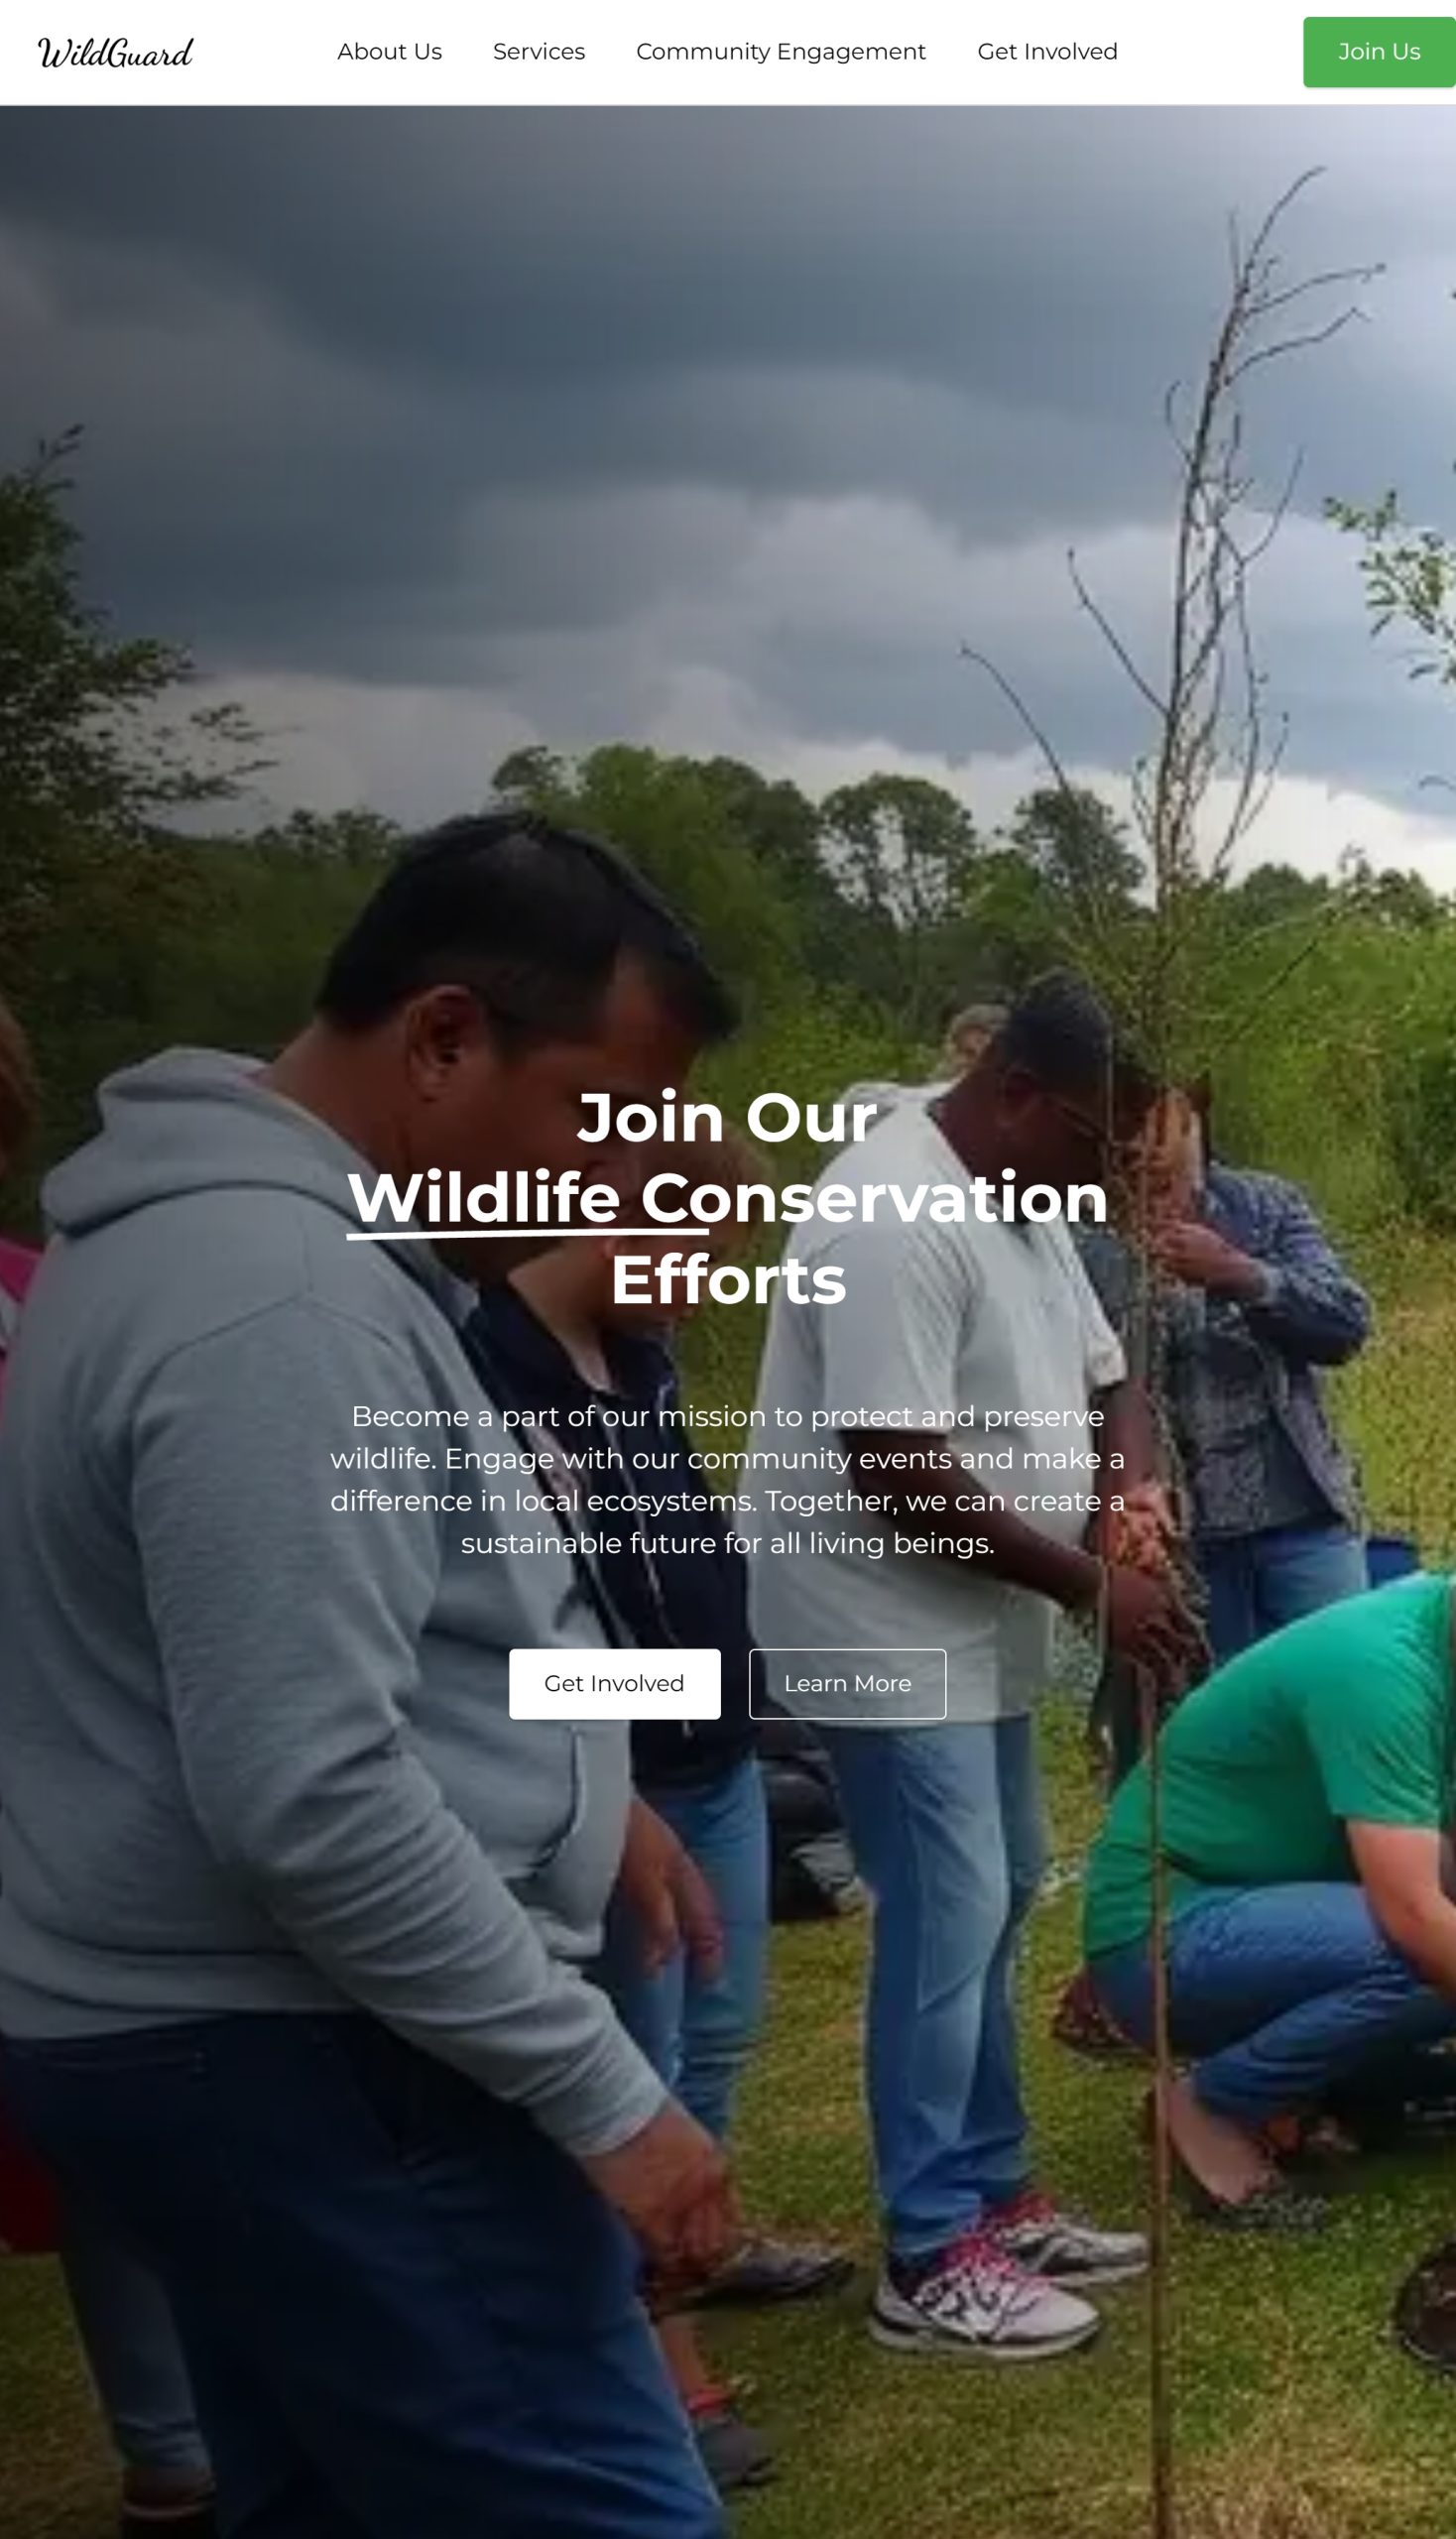
Task: Click the empty navbar space before Join Us
Action: [x=1210, y=52]
